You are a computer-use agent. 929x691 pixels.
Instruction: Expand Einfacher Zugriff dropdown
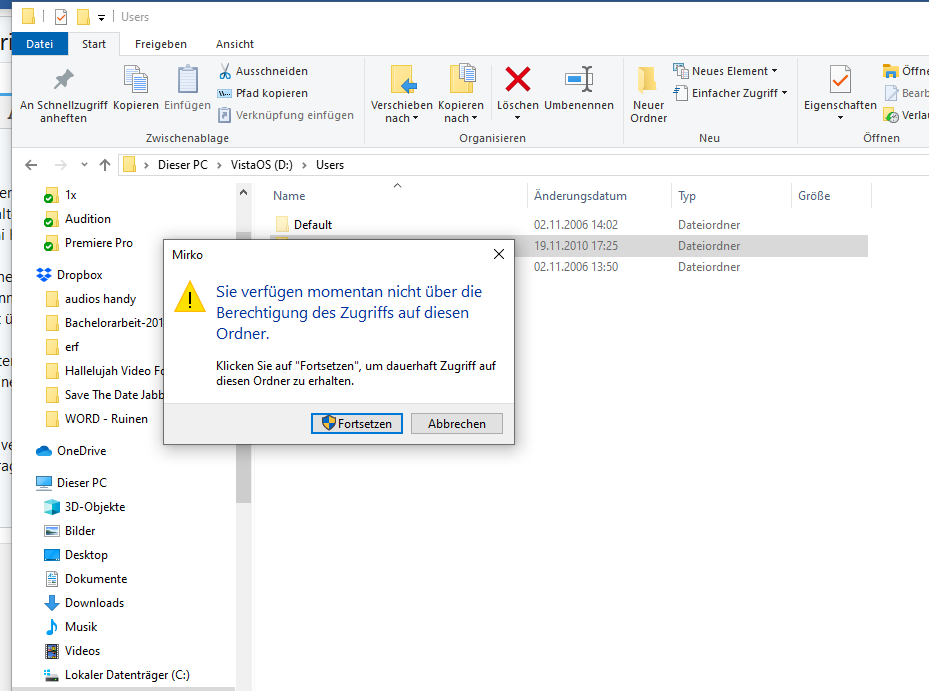784,93
